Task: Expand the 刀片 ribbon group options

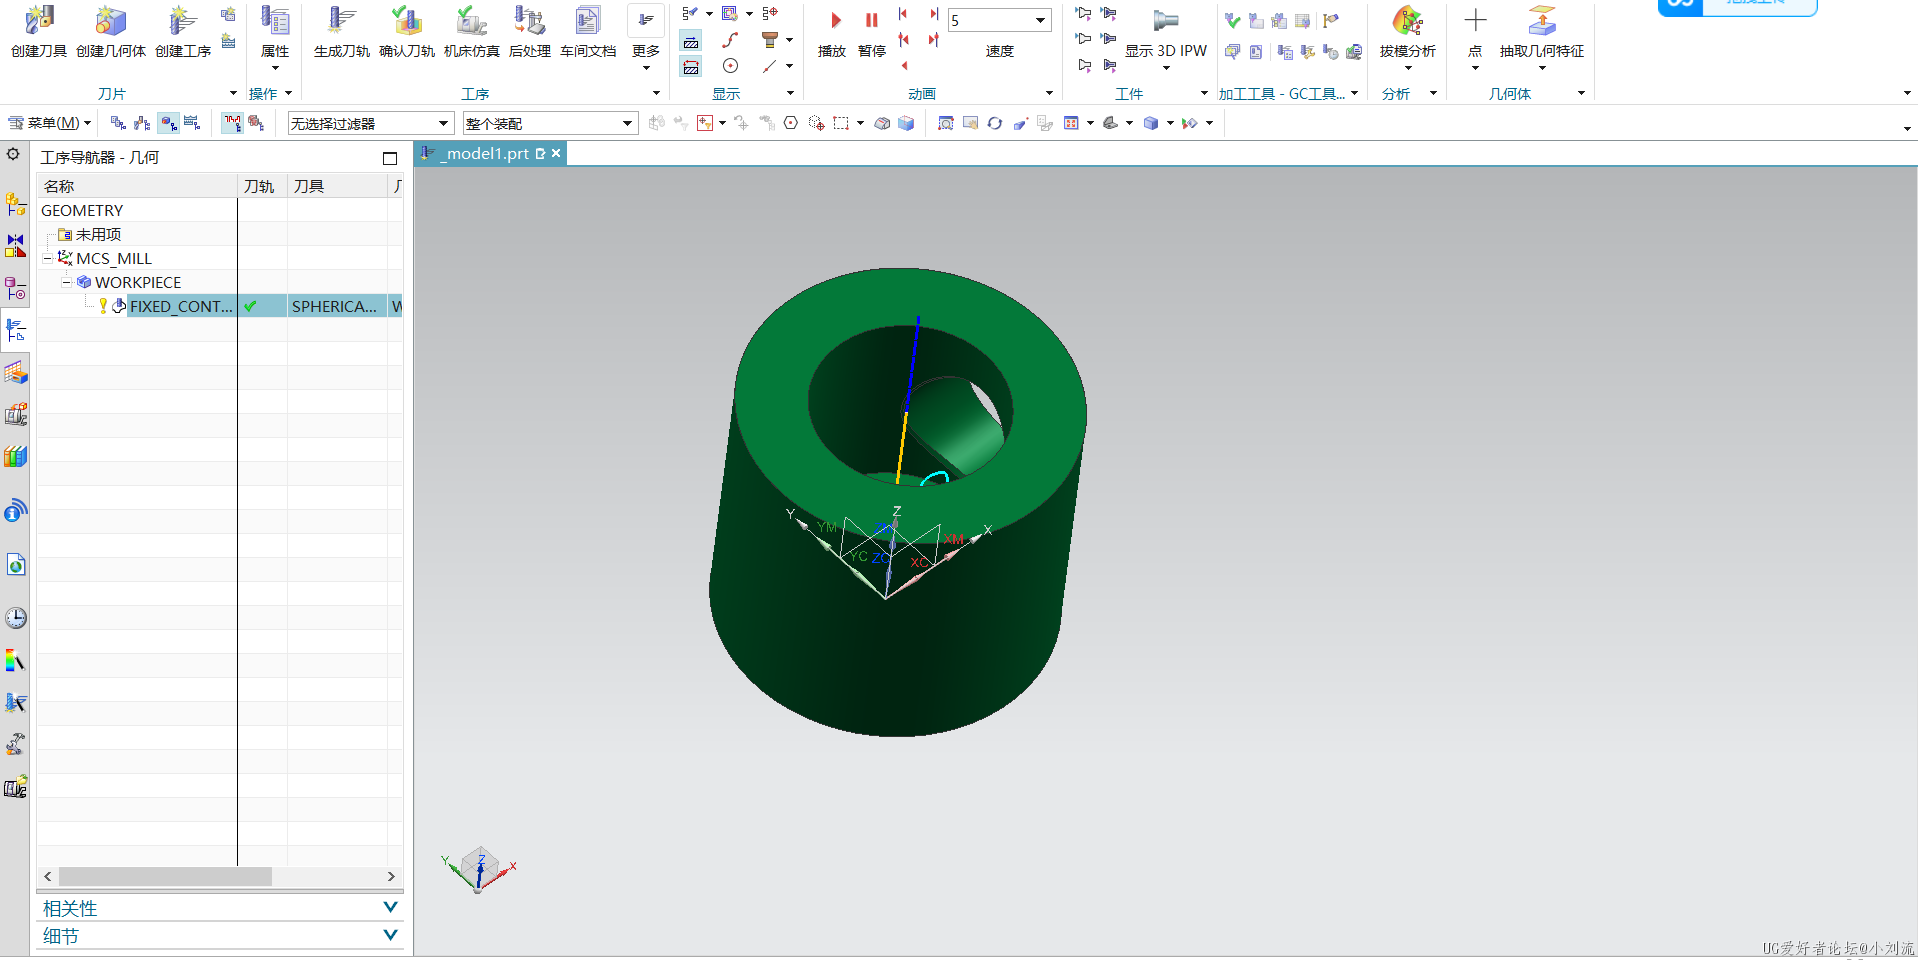Action: pos(233,93)
